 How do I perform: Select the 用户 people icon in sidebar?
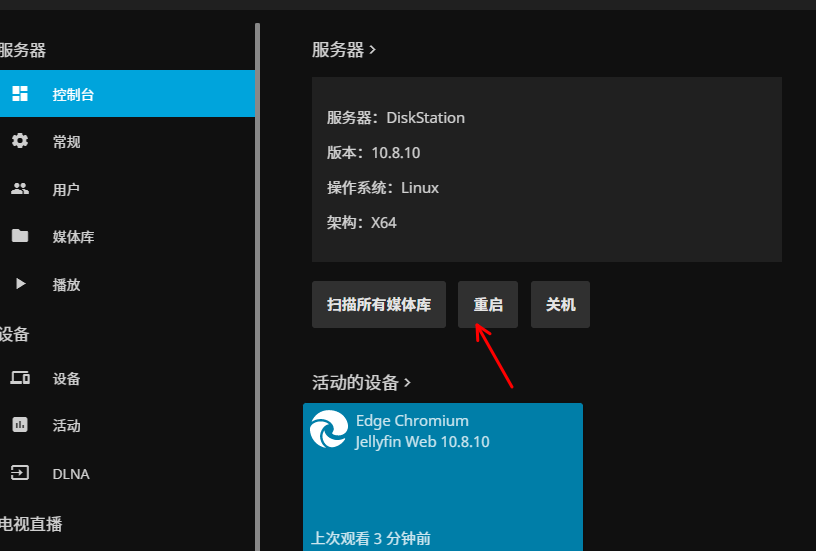tap(20, 189)
